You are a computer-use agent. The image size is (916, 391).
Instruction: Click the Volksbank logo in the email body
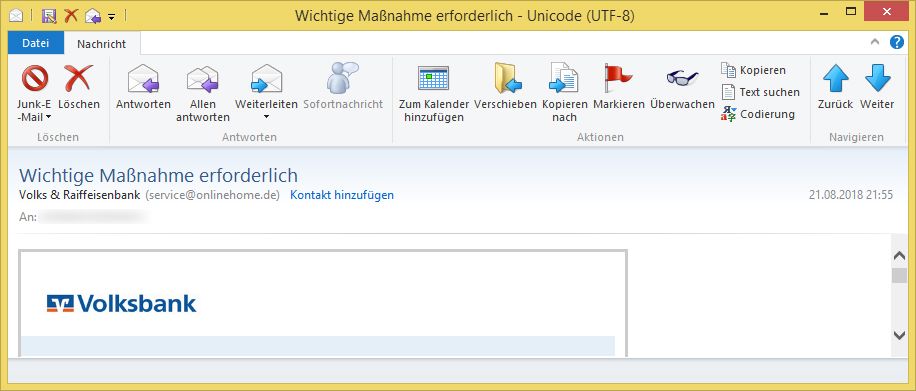point(122,304)
